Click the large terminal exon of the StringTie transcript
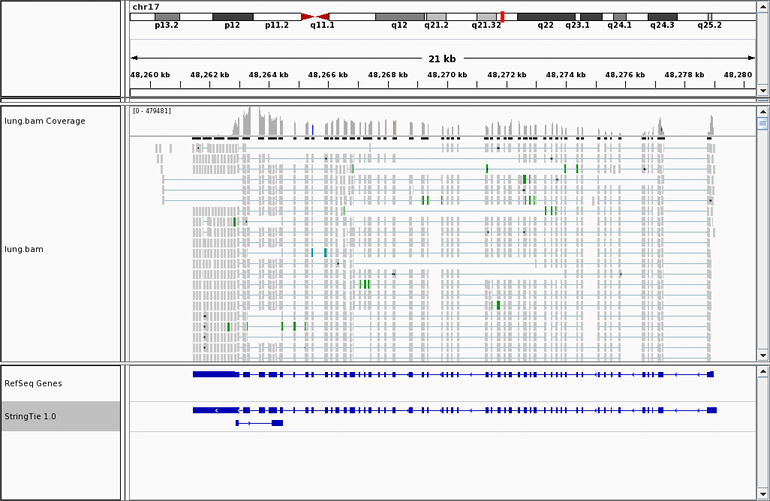The width and height of the screenshot is (770, 501). (x=216, y=410)
